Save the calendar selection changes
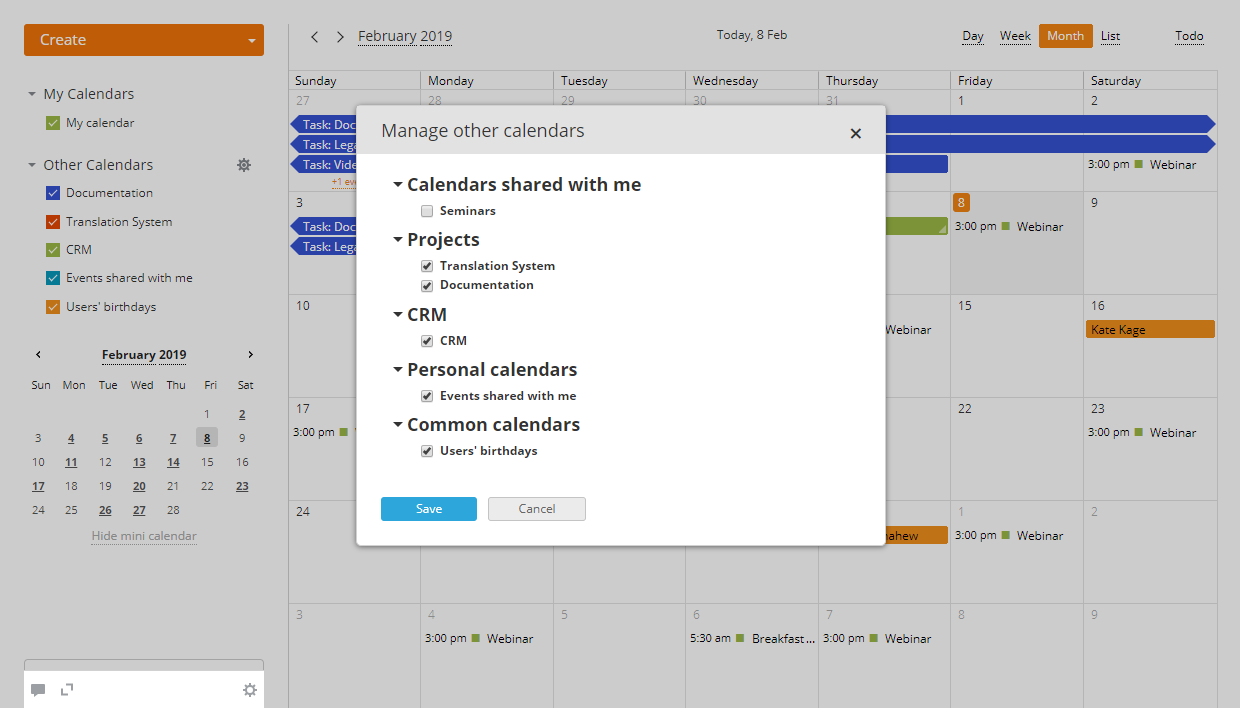The image size is (1240, 708). [x=428, y=508]
